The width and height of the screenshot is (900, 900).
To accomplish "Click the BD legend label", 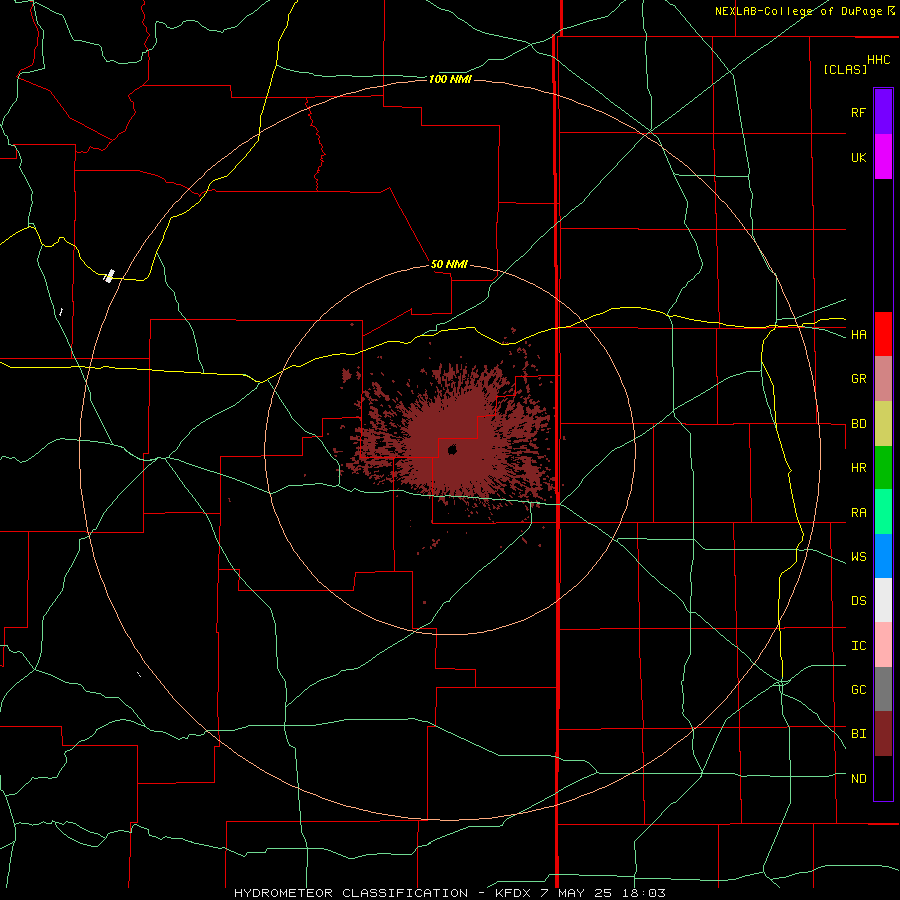I will point(858,424).
